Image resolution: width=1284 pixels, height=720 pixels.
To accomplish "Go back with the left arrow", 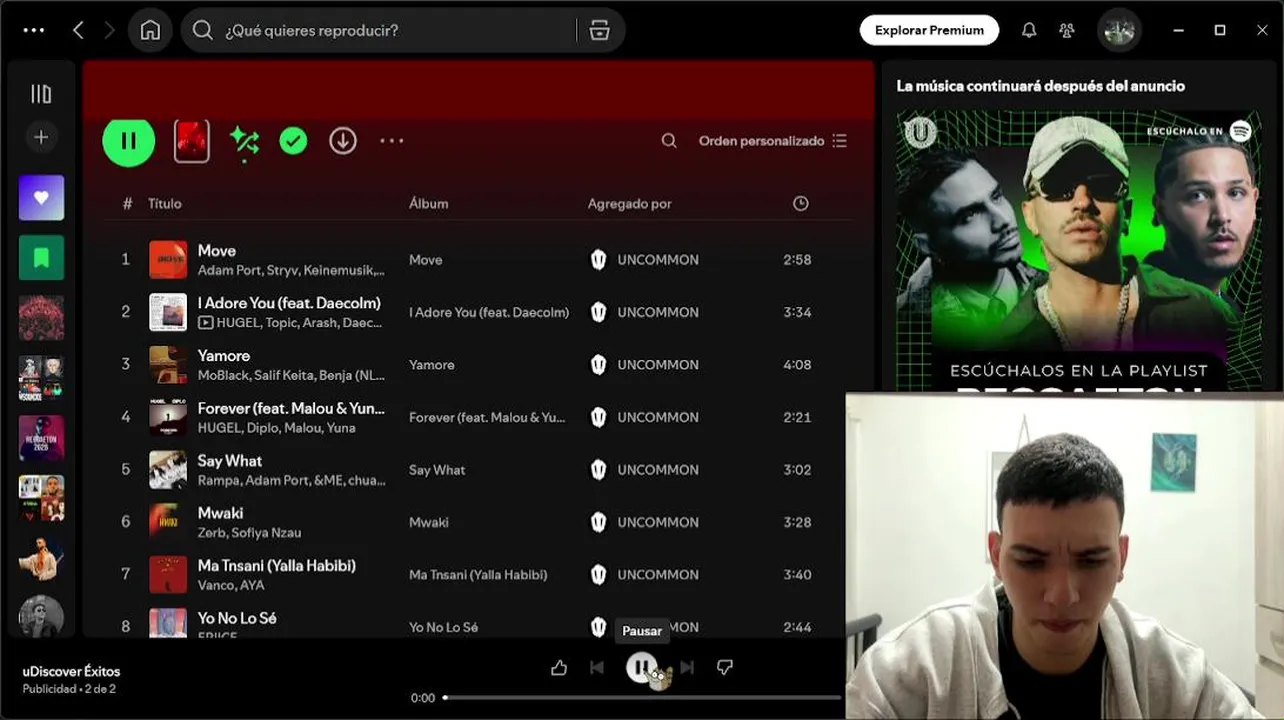I will [78, 30].
